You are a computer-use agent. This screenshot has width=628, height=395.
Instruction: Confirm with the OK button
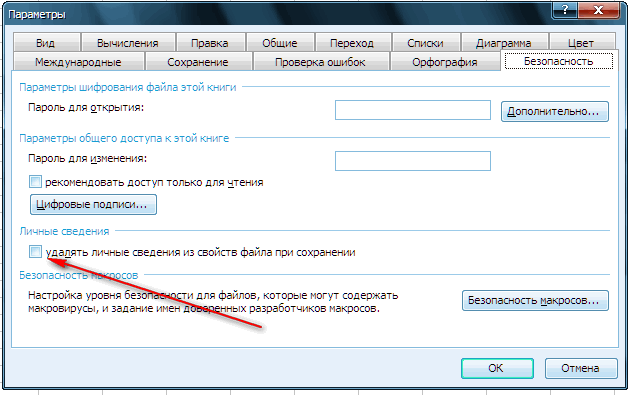497,368
